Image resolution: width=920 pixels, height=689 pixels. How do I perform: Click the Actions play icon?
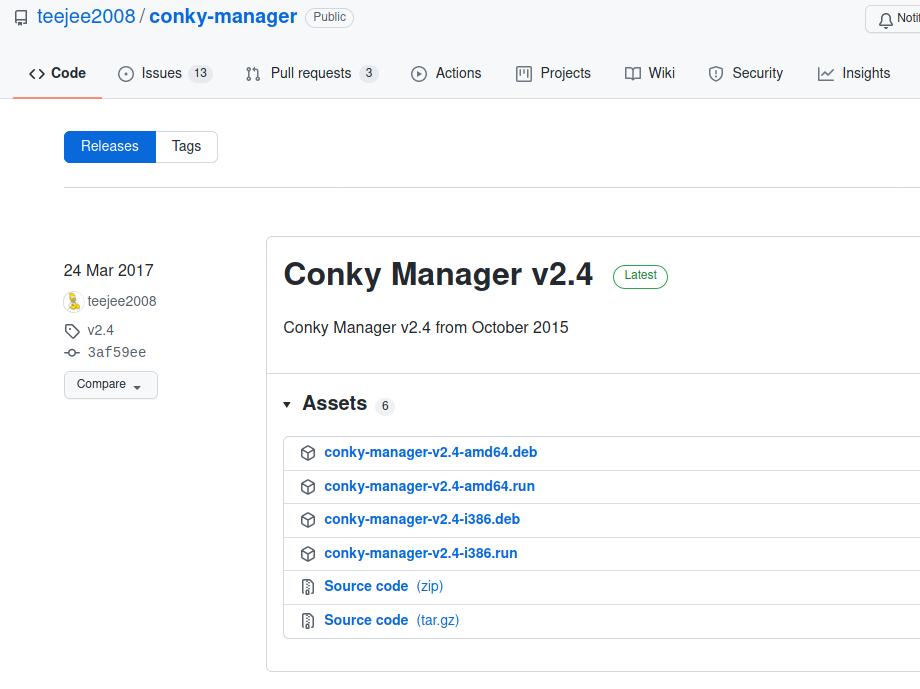(x=419, y=74)
